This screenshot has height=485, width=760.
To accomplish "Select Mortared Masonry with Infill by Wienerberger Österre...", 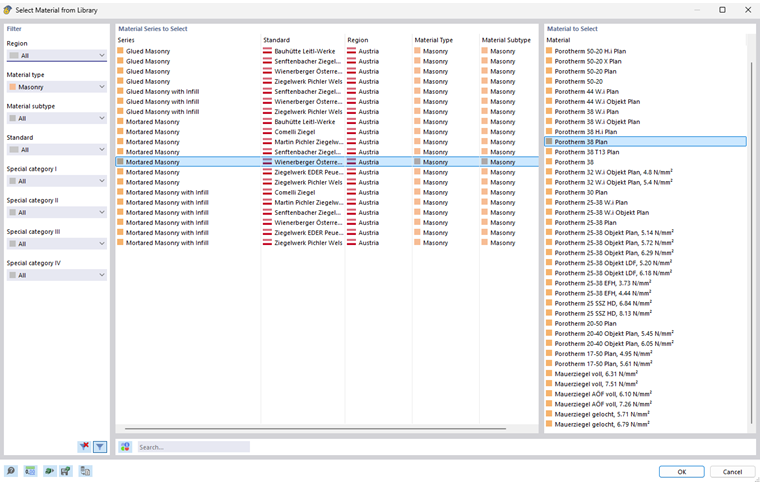I will click(327, 222).
